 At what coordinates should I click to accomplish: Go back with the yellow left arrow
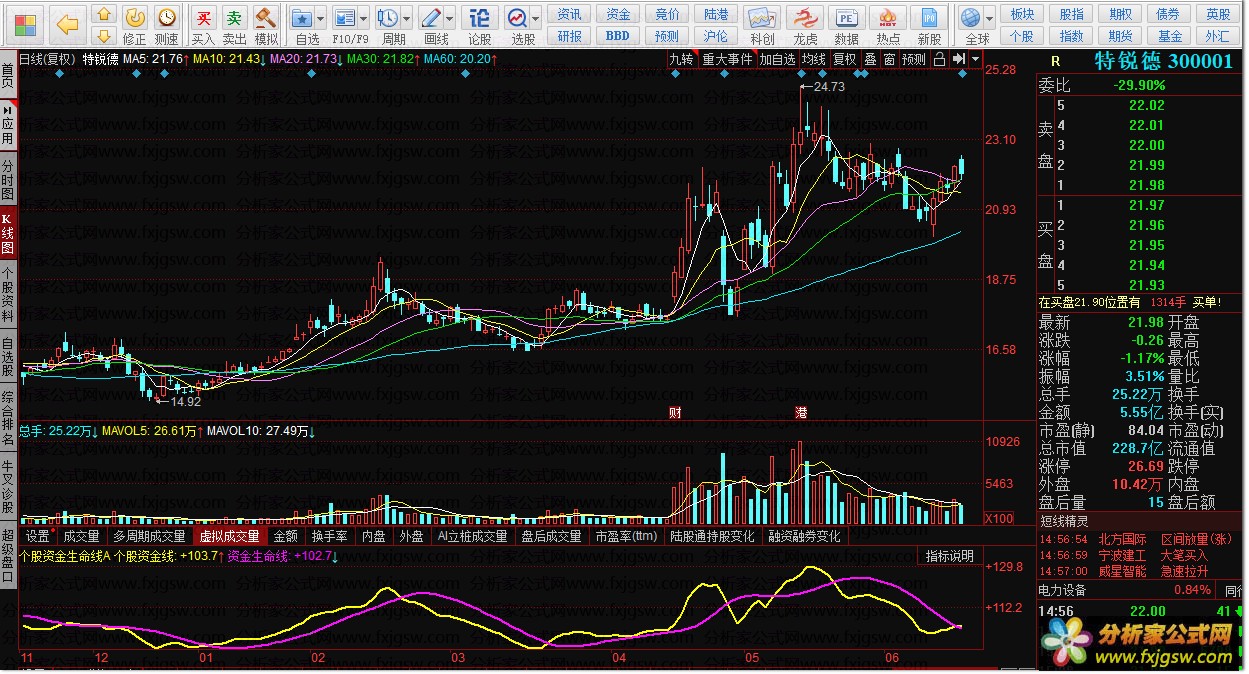click(67, 23)
